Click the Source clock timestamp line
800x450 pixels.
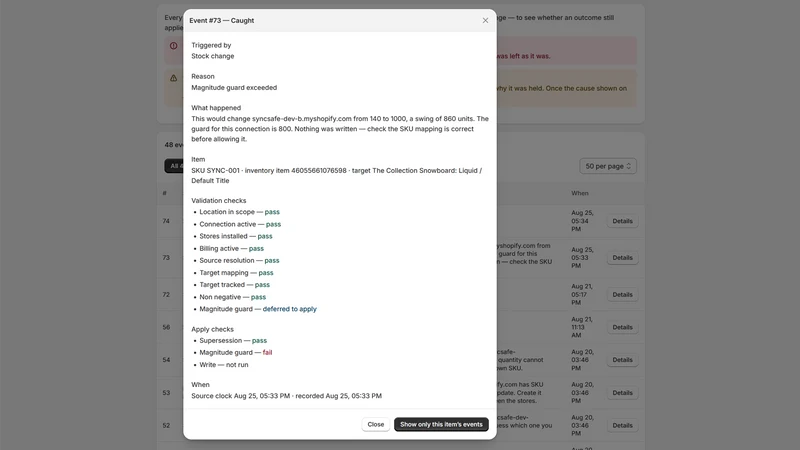tap(286, 396)
